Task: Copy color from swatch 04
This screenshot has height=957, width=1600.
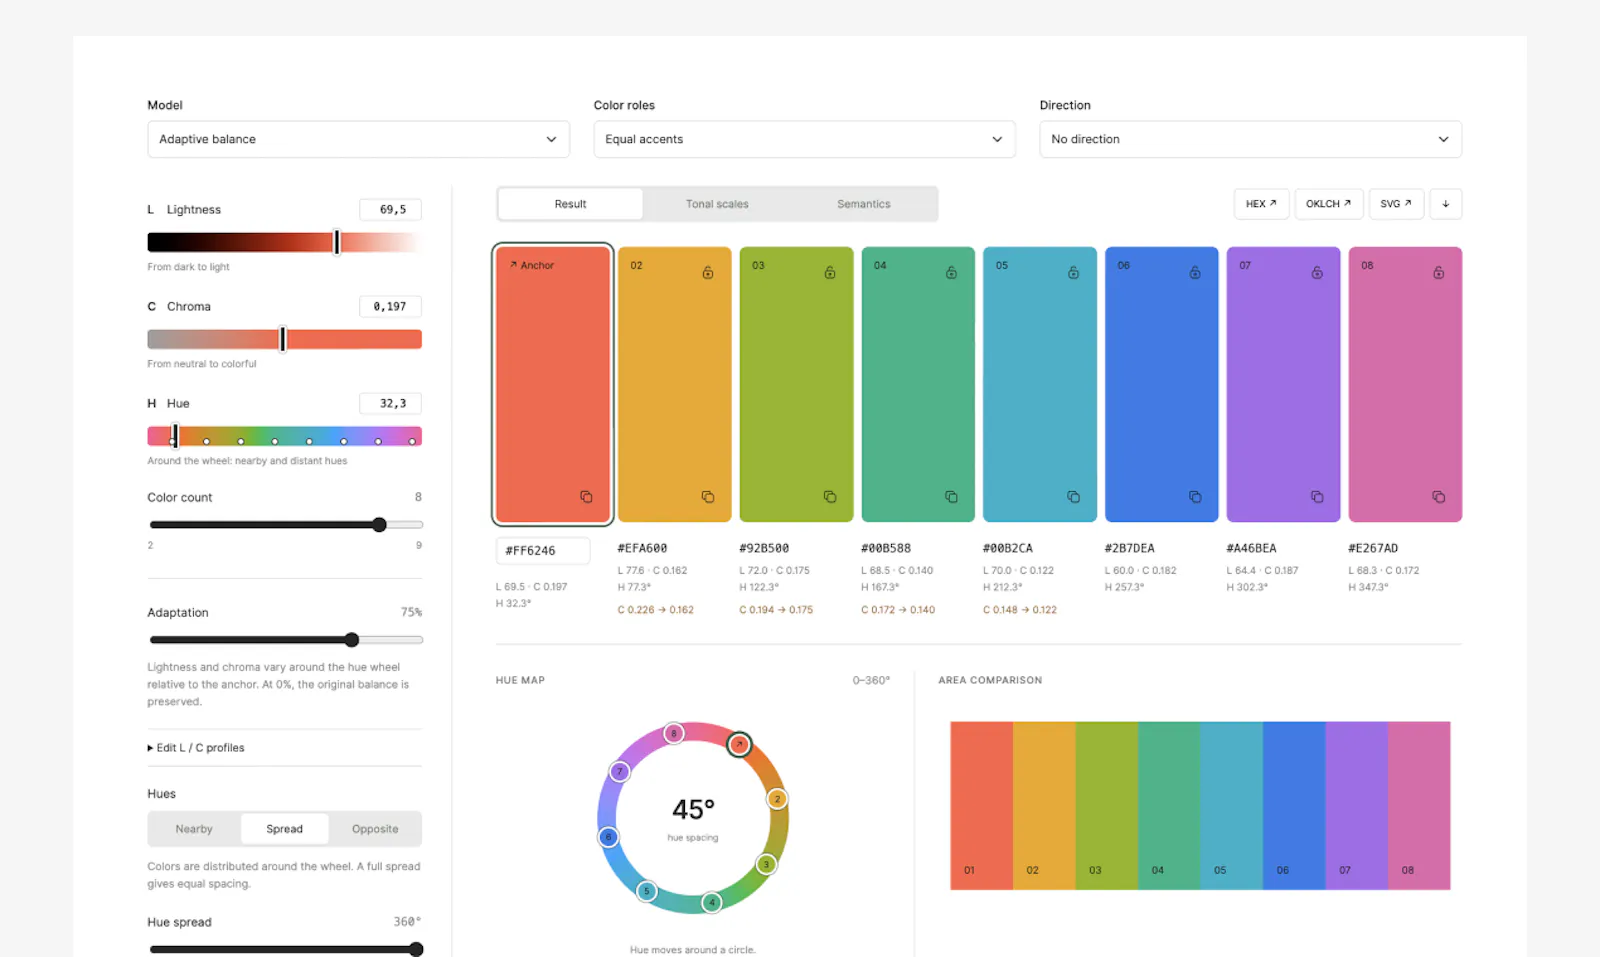Action: pos(951,497)
